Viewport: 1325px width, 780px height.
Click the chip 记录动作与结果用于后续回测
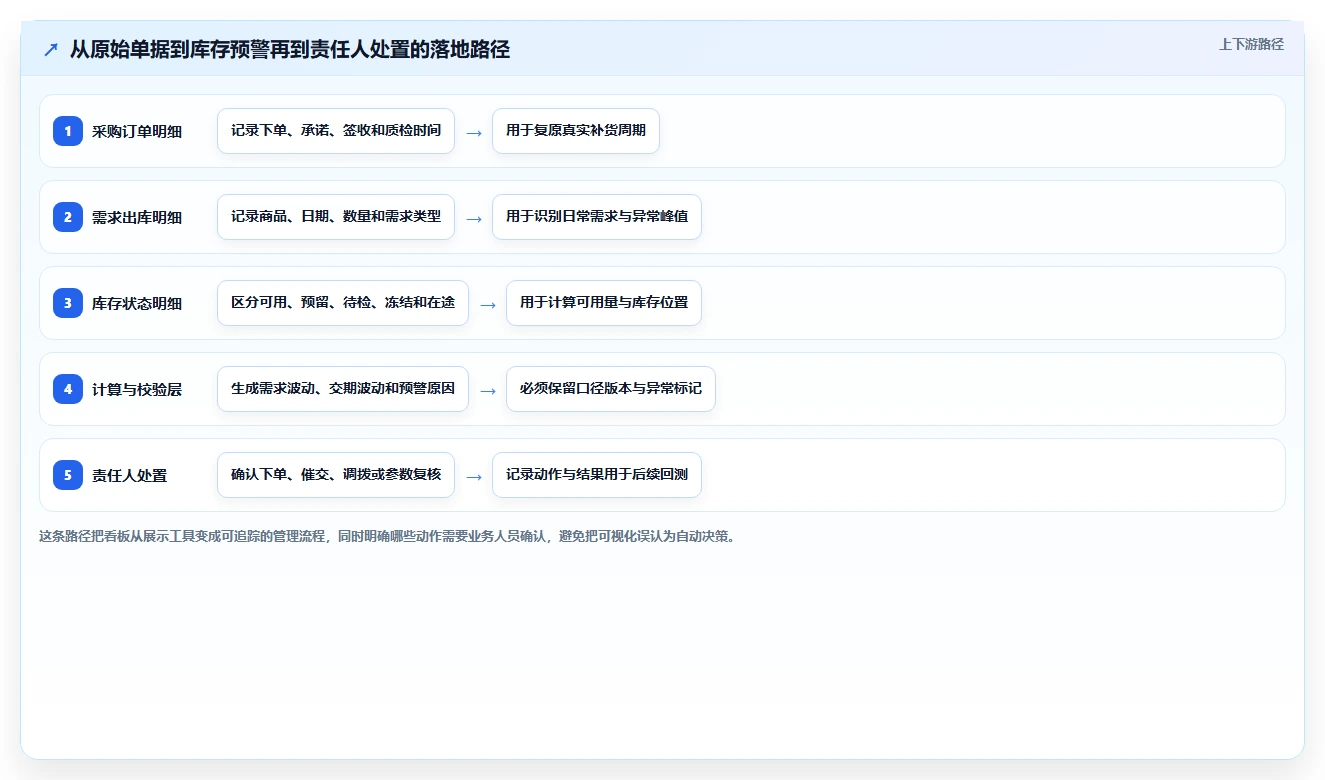coord(597,475)
